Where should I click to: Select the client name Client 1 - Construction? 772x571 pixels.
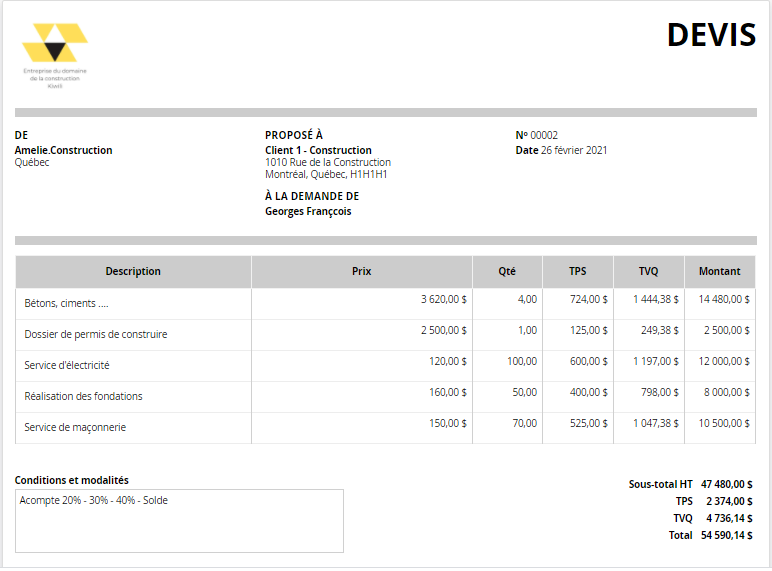[x=318, y=150]
